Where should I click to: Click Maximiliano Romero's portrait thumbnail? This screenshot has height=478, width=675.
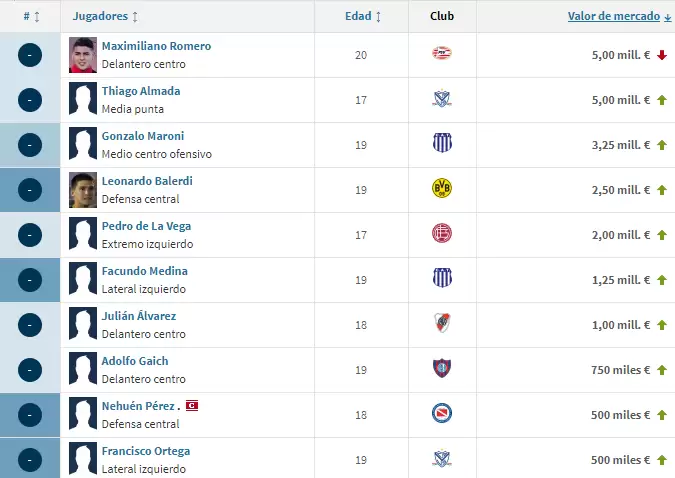(x=82, y=54)
